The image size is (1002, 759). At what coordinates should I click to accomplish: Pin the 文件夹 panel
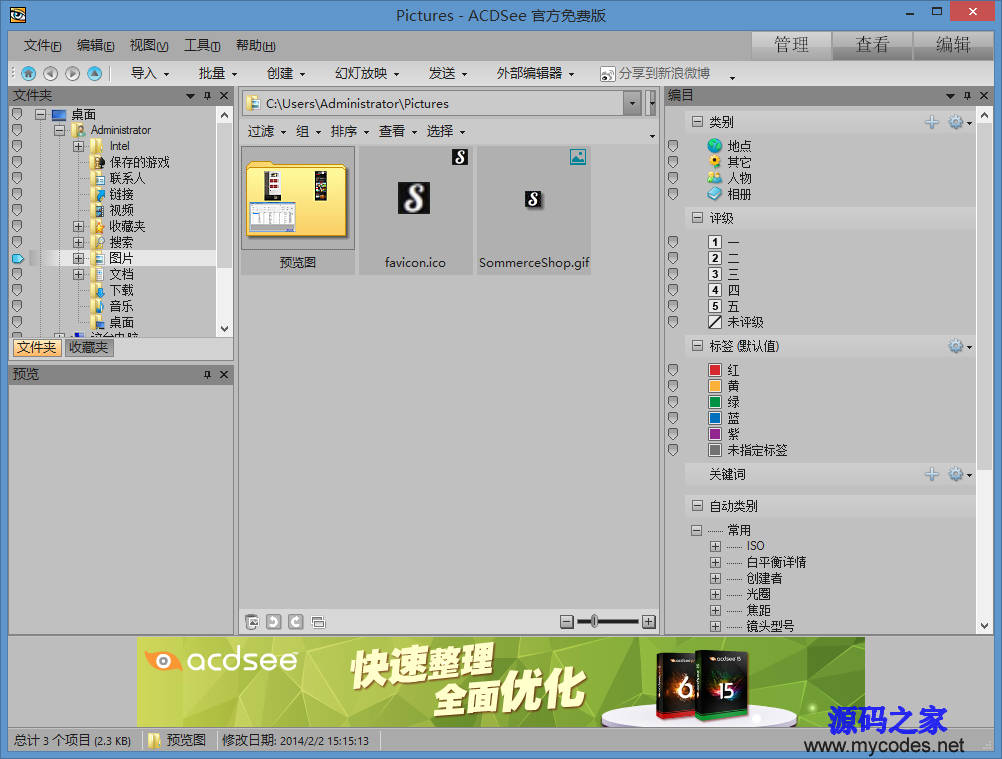[207, 95]
